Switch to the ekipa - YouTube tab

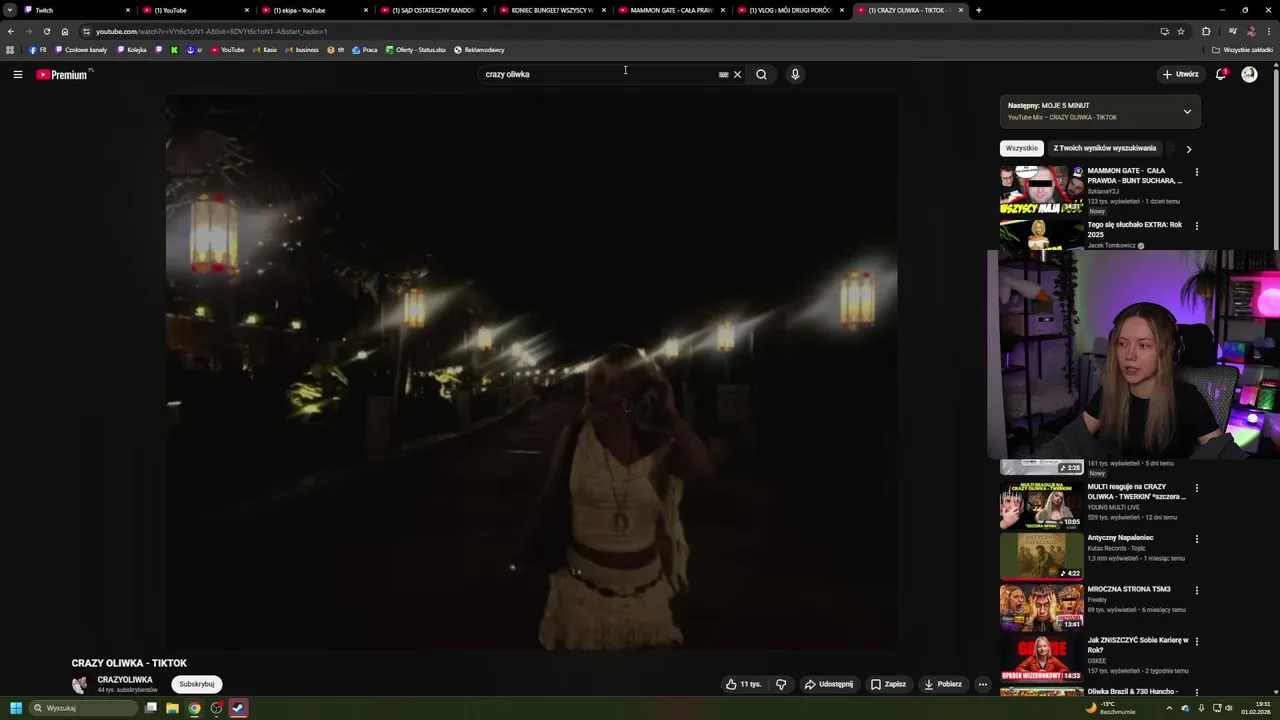click(313, 10)
